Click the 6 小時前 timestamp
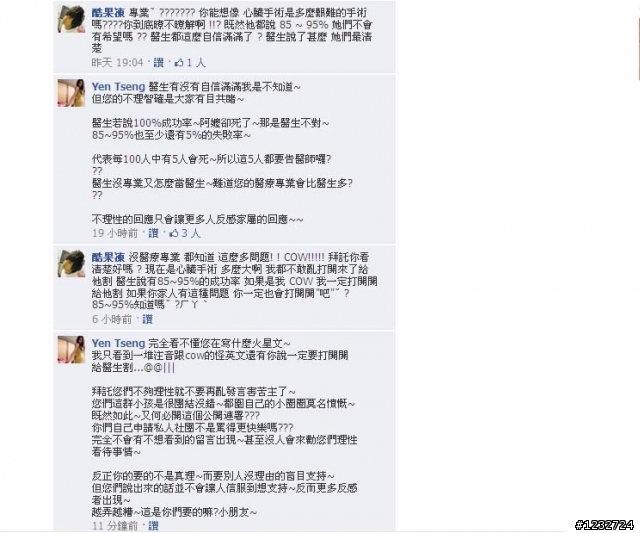 pos(112,319)
